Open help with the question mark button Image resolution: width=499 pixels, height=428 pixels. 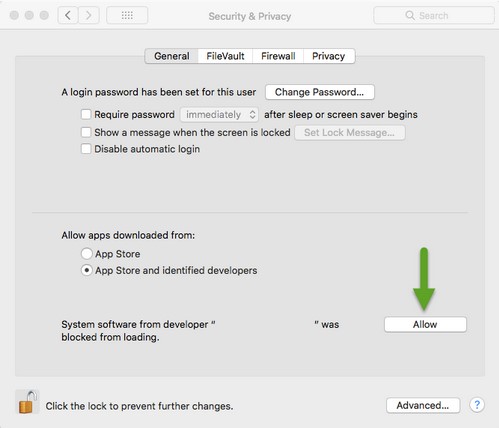click(x=477, y=405)
